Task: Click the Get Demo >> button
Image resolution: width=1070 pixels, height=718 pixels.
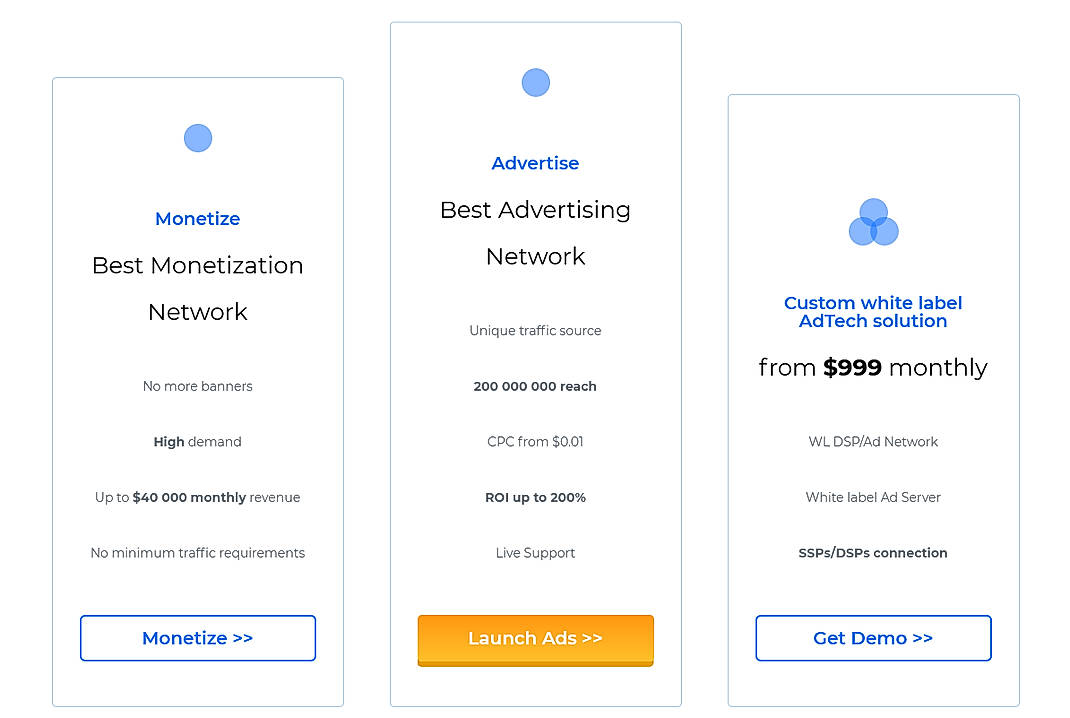Action: click(x=873, y=638)
